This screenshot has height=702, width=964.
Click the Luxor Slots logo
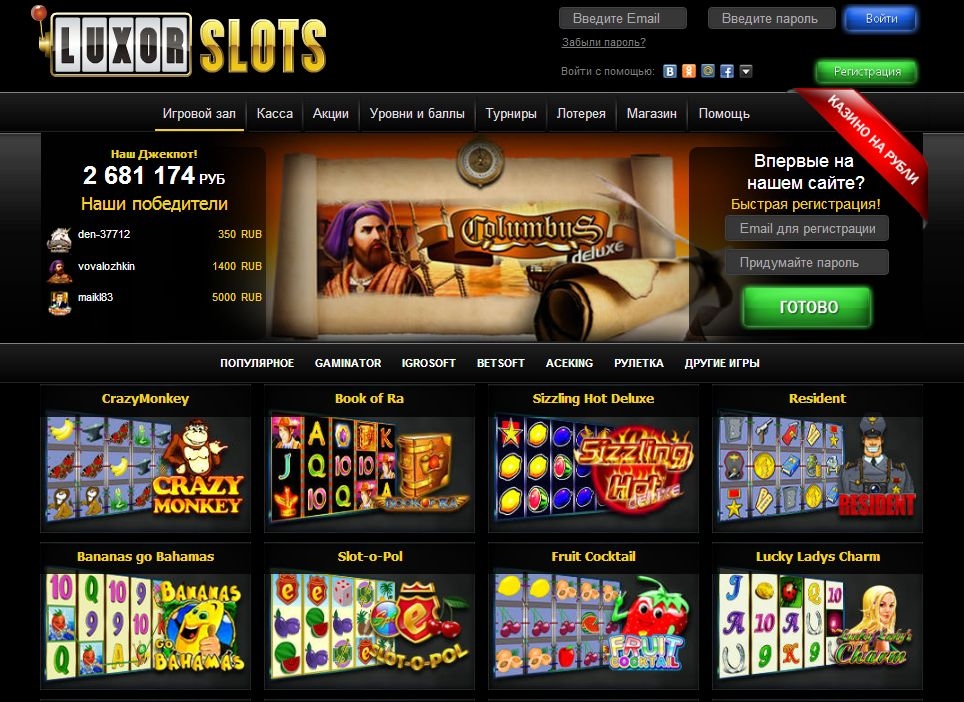point(180,43)
